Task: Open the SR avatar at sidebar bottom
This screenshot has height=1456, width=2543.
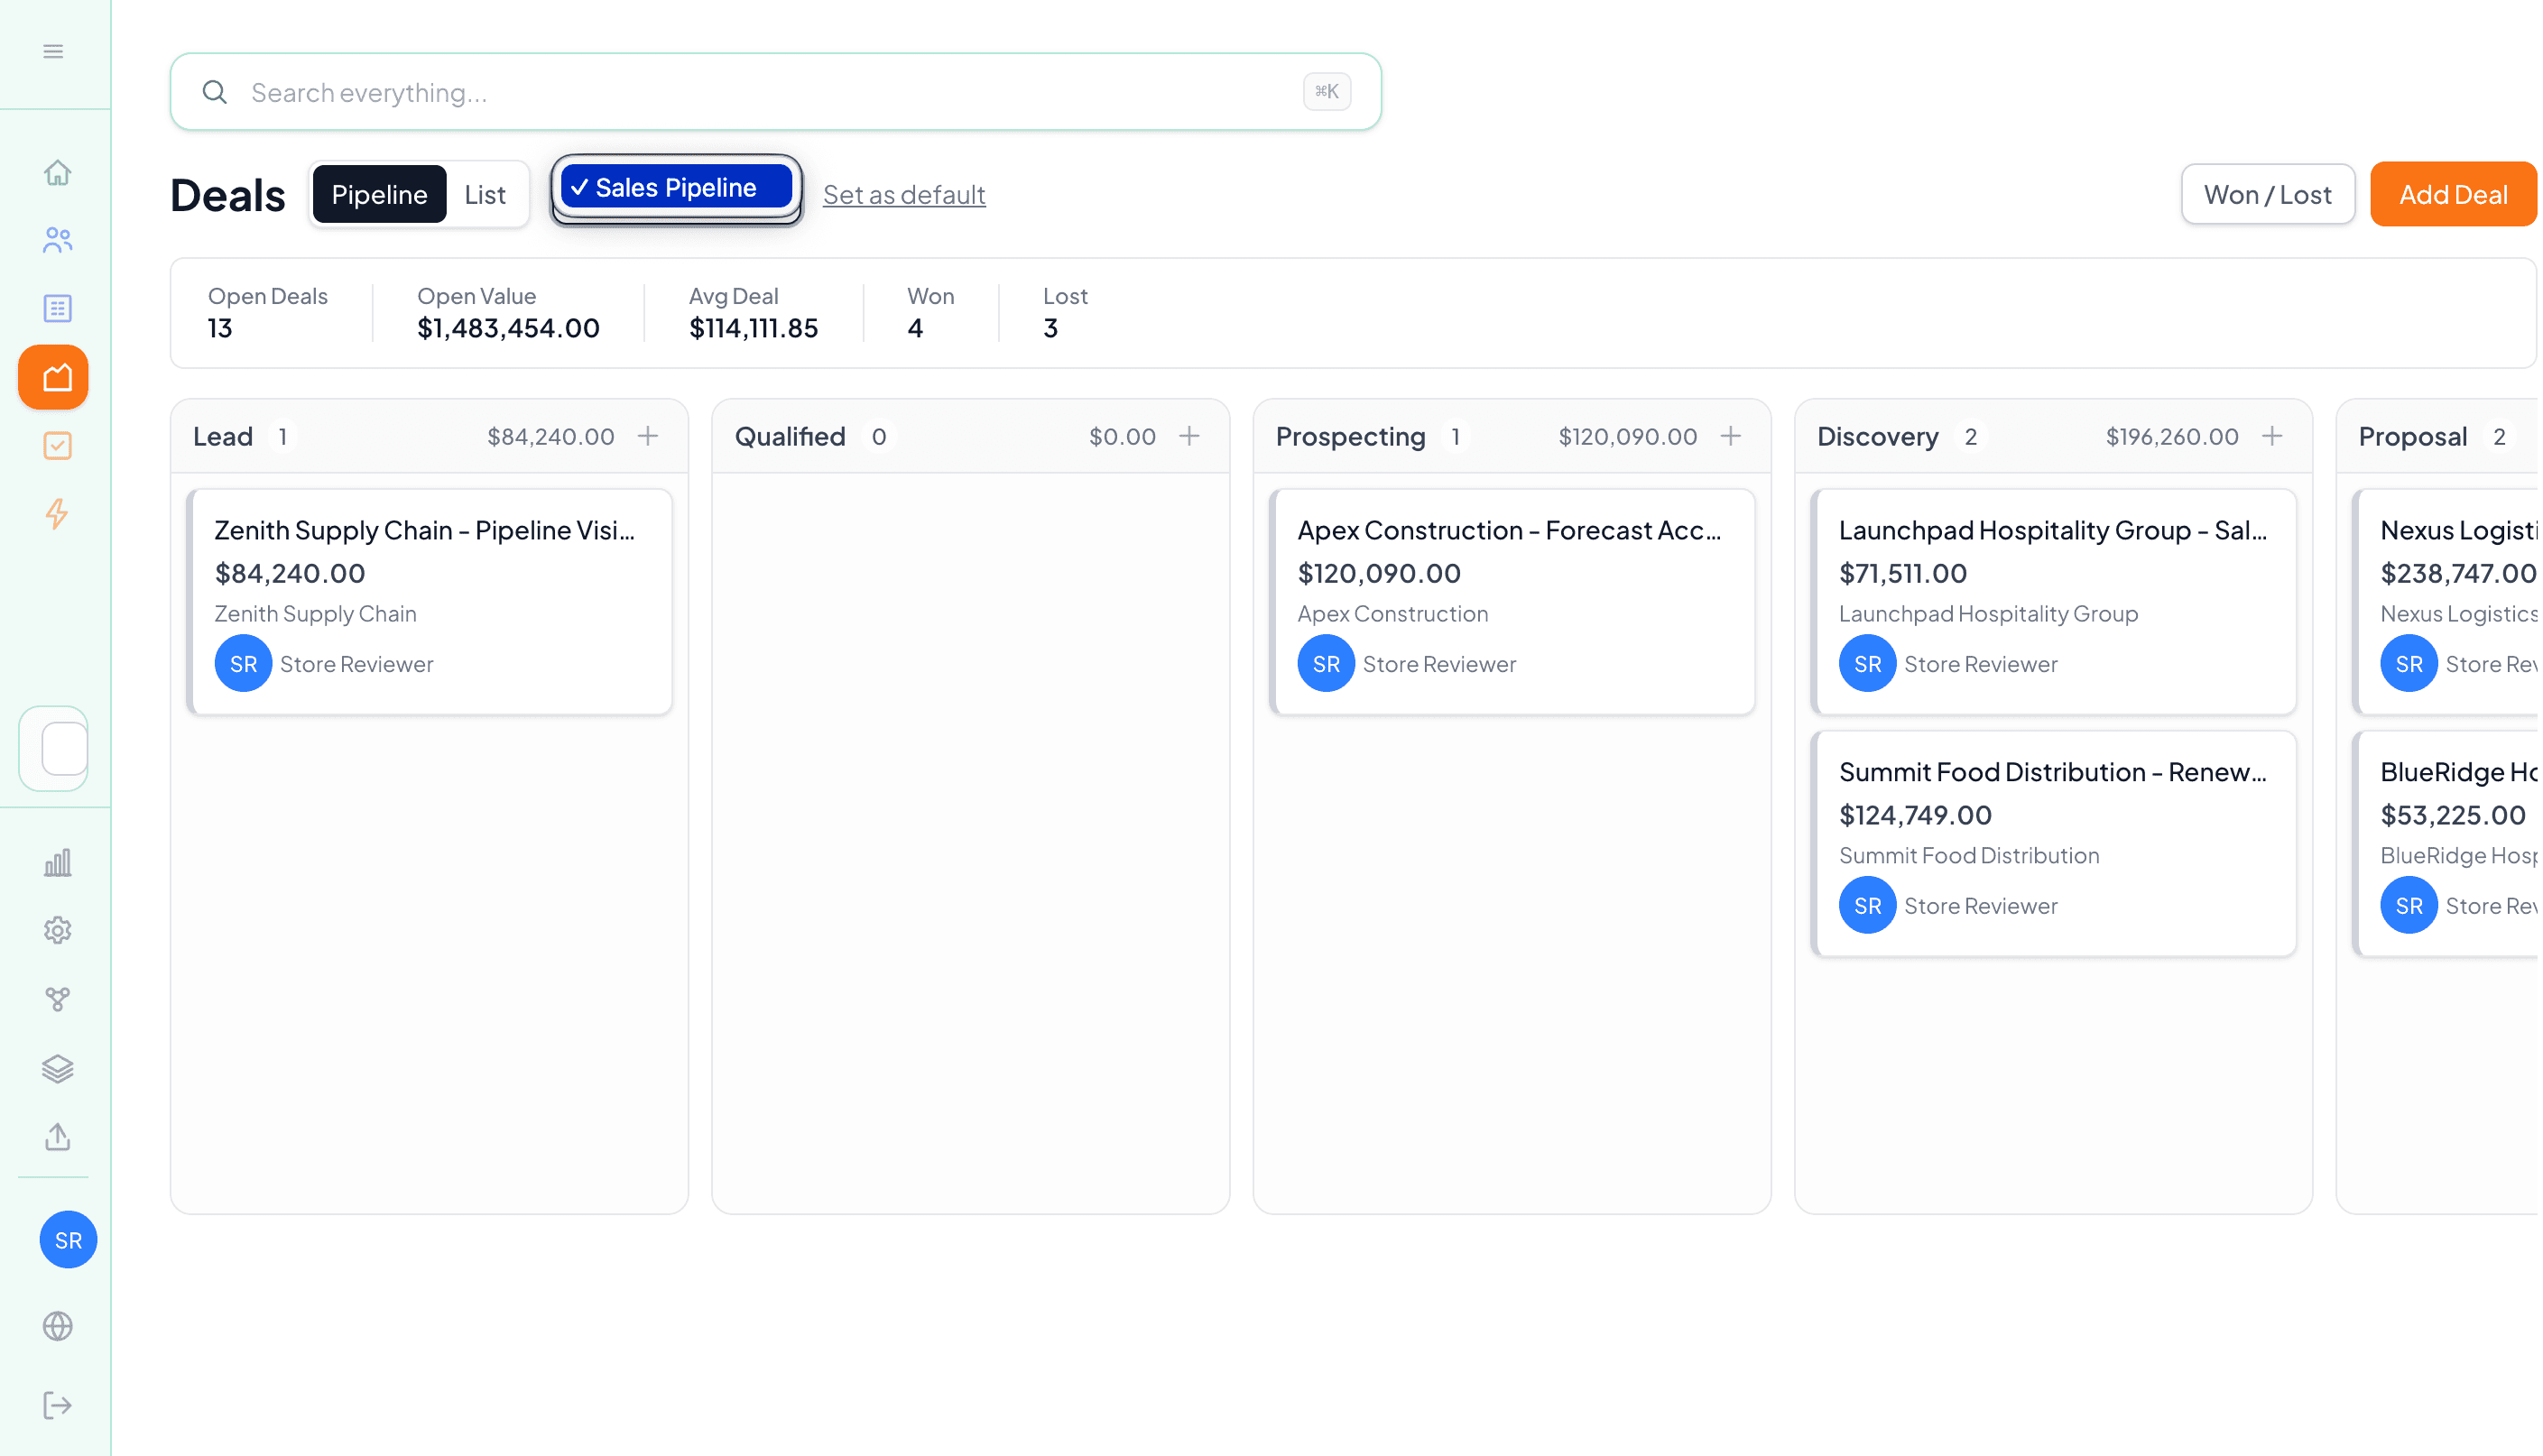Action: click(x=67, y=1240)
